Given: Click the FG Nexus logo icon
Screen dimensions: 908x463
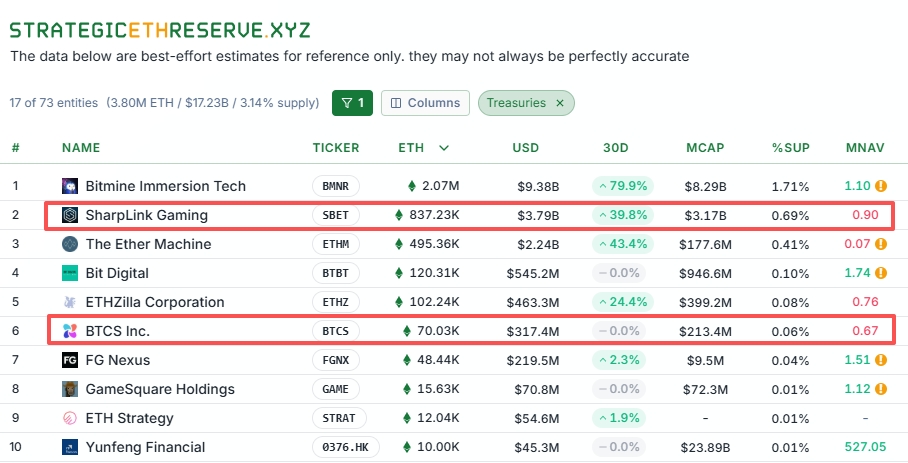Looking at the screenshot, I should (70, 360).
